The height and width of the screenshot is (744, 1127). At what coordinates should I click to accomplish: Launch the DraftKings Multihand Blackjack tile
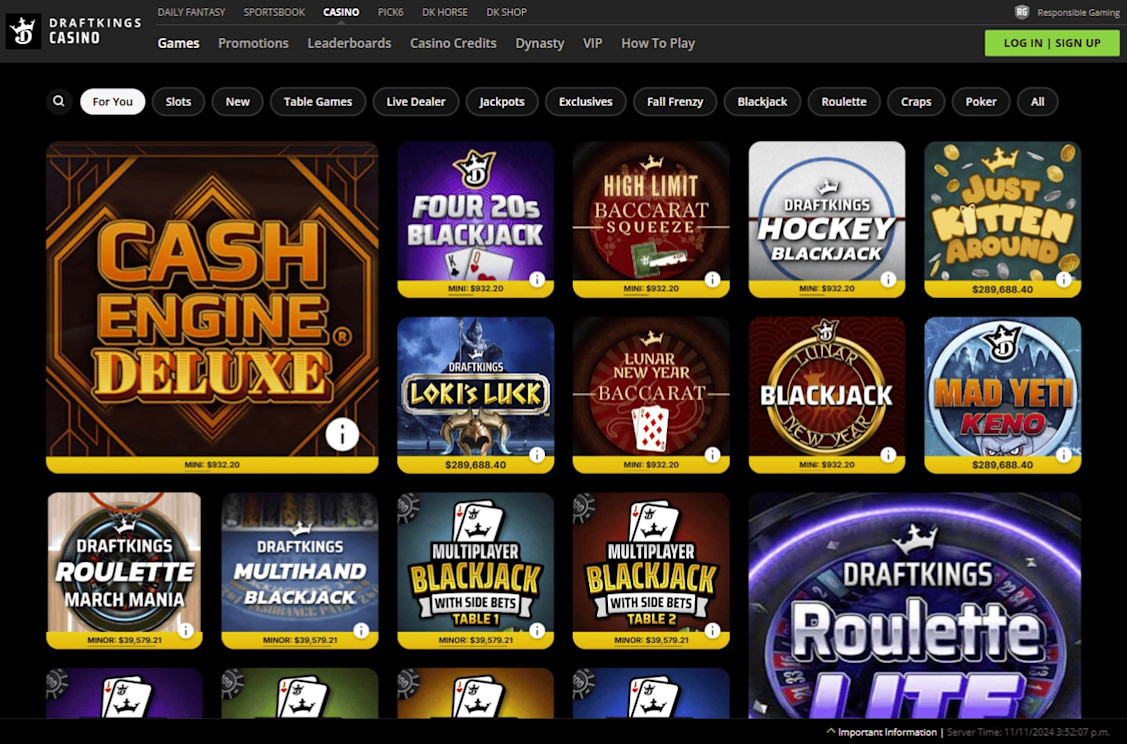click(300, 570)
